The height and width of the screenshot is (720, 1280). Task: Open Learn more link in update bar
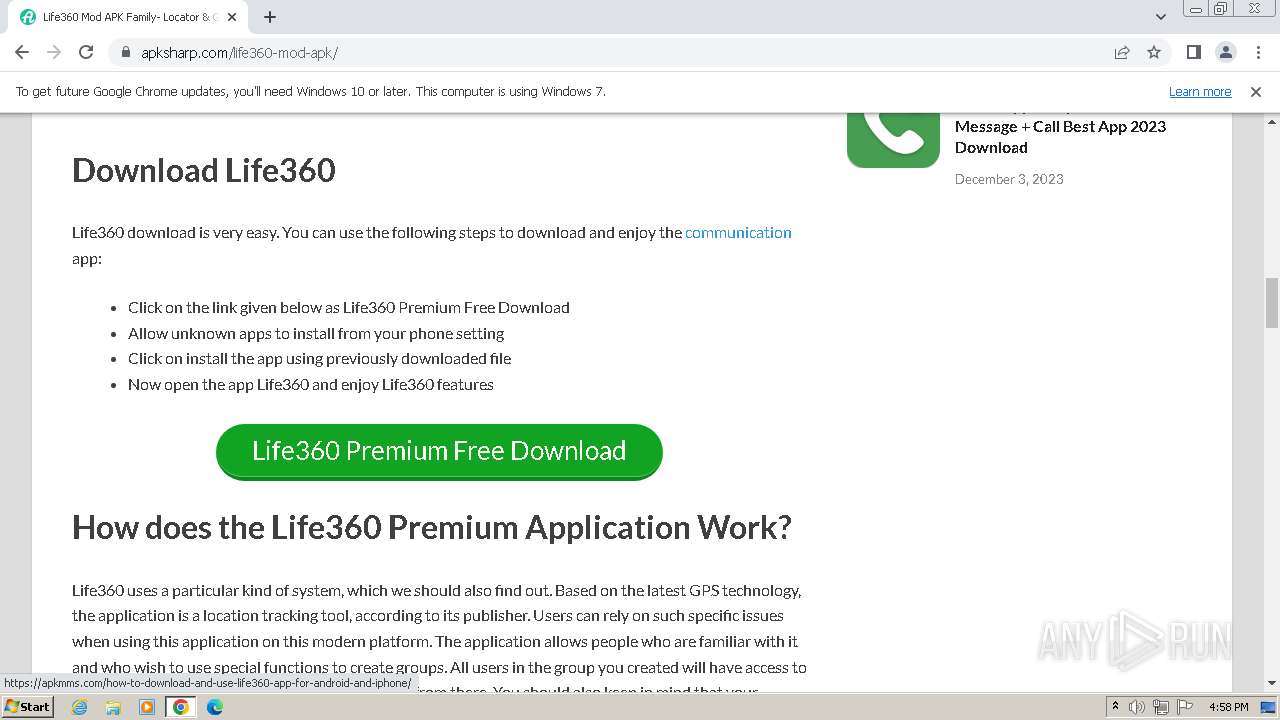click(1200, 91)
